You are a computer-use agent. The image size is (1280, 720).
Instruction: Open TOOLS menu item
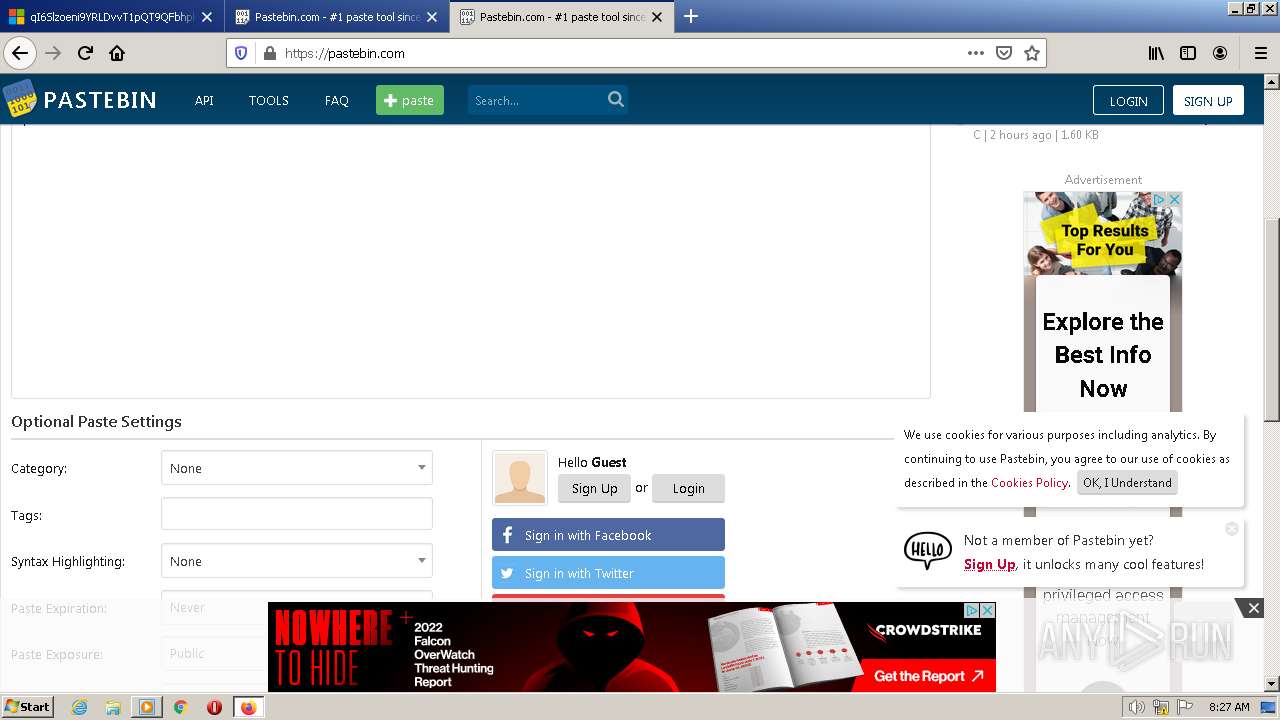268,100
